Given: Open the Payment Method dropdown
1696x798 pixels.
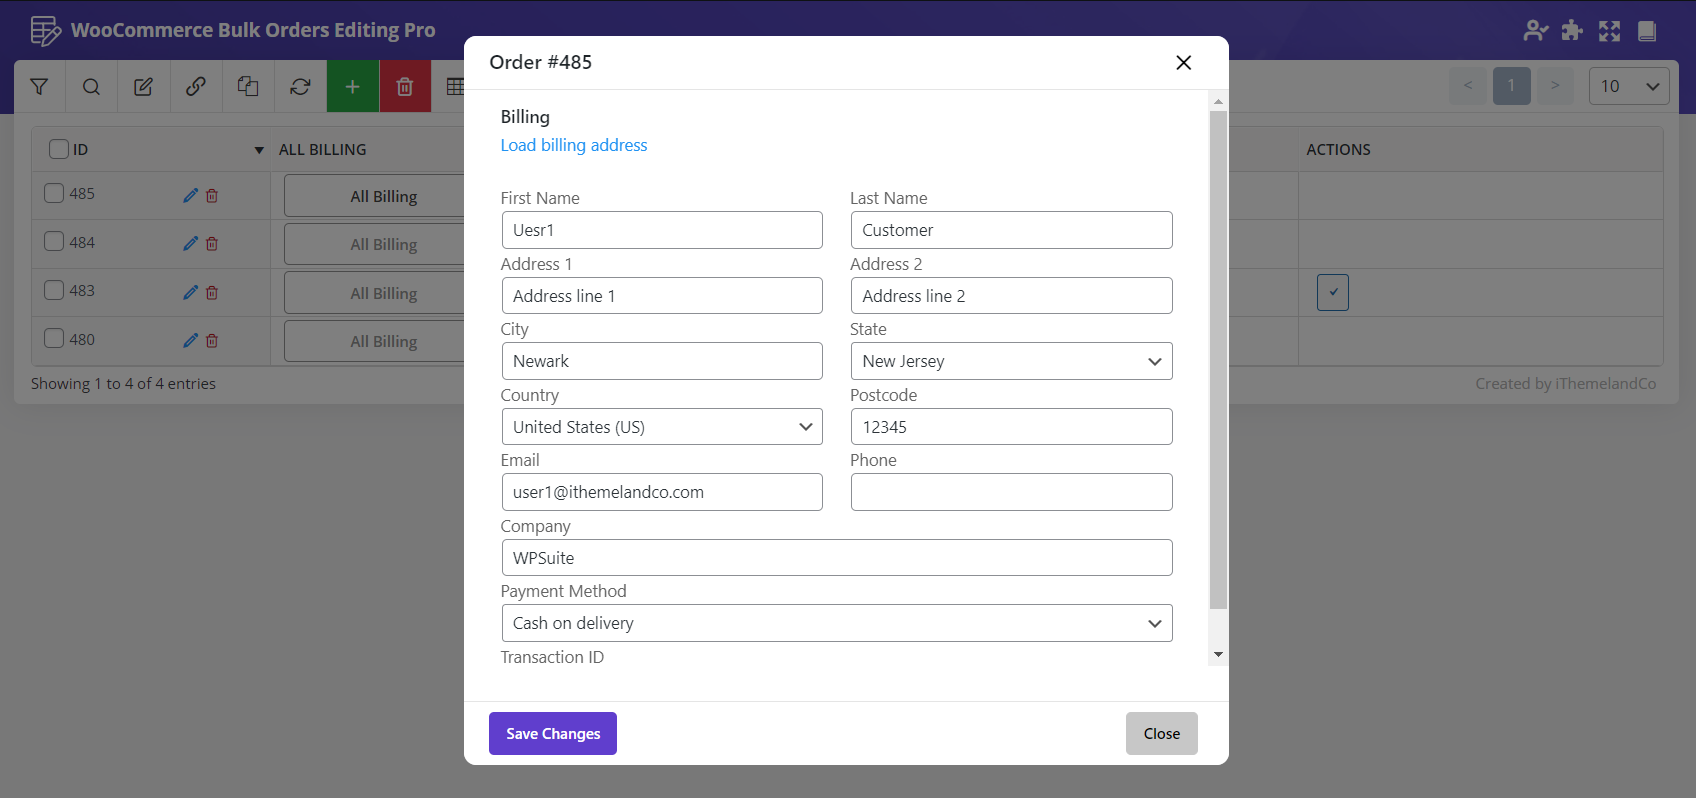Looking at the screenshot, I should tap(836, 623).
